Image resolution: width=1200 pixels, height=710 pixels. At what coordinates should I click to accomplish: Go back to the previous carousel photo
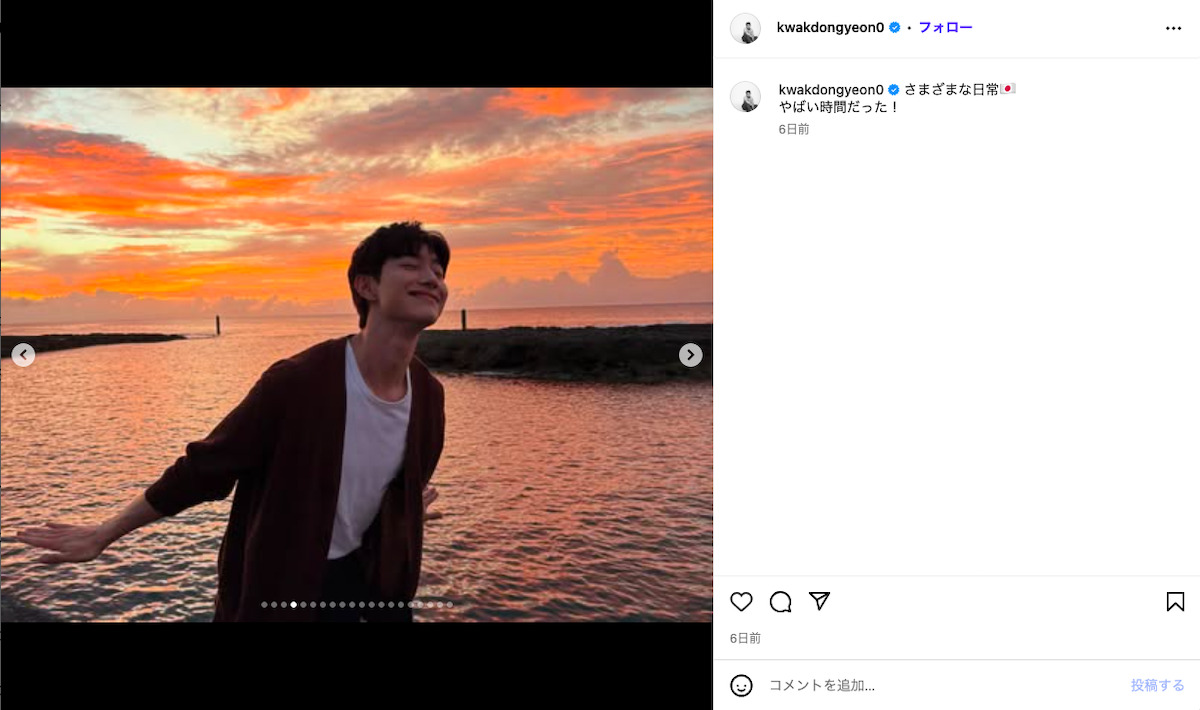tap(22, 354)
